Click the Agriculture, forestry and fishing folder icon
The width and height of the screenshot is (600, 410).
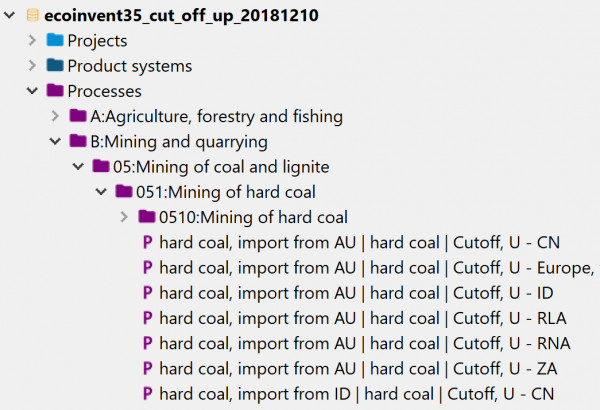tap(78, 116)
